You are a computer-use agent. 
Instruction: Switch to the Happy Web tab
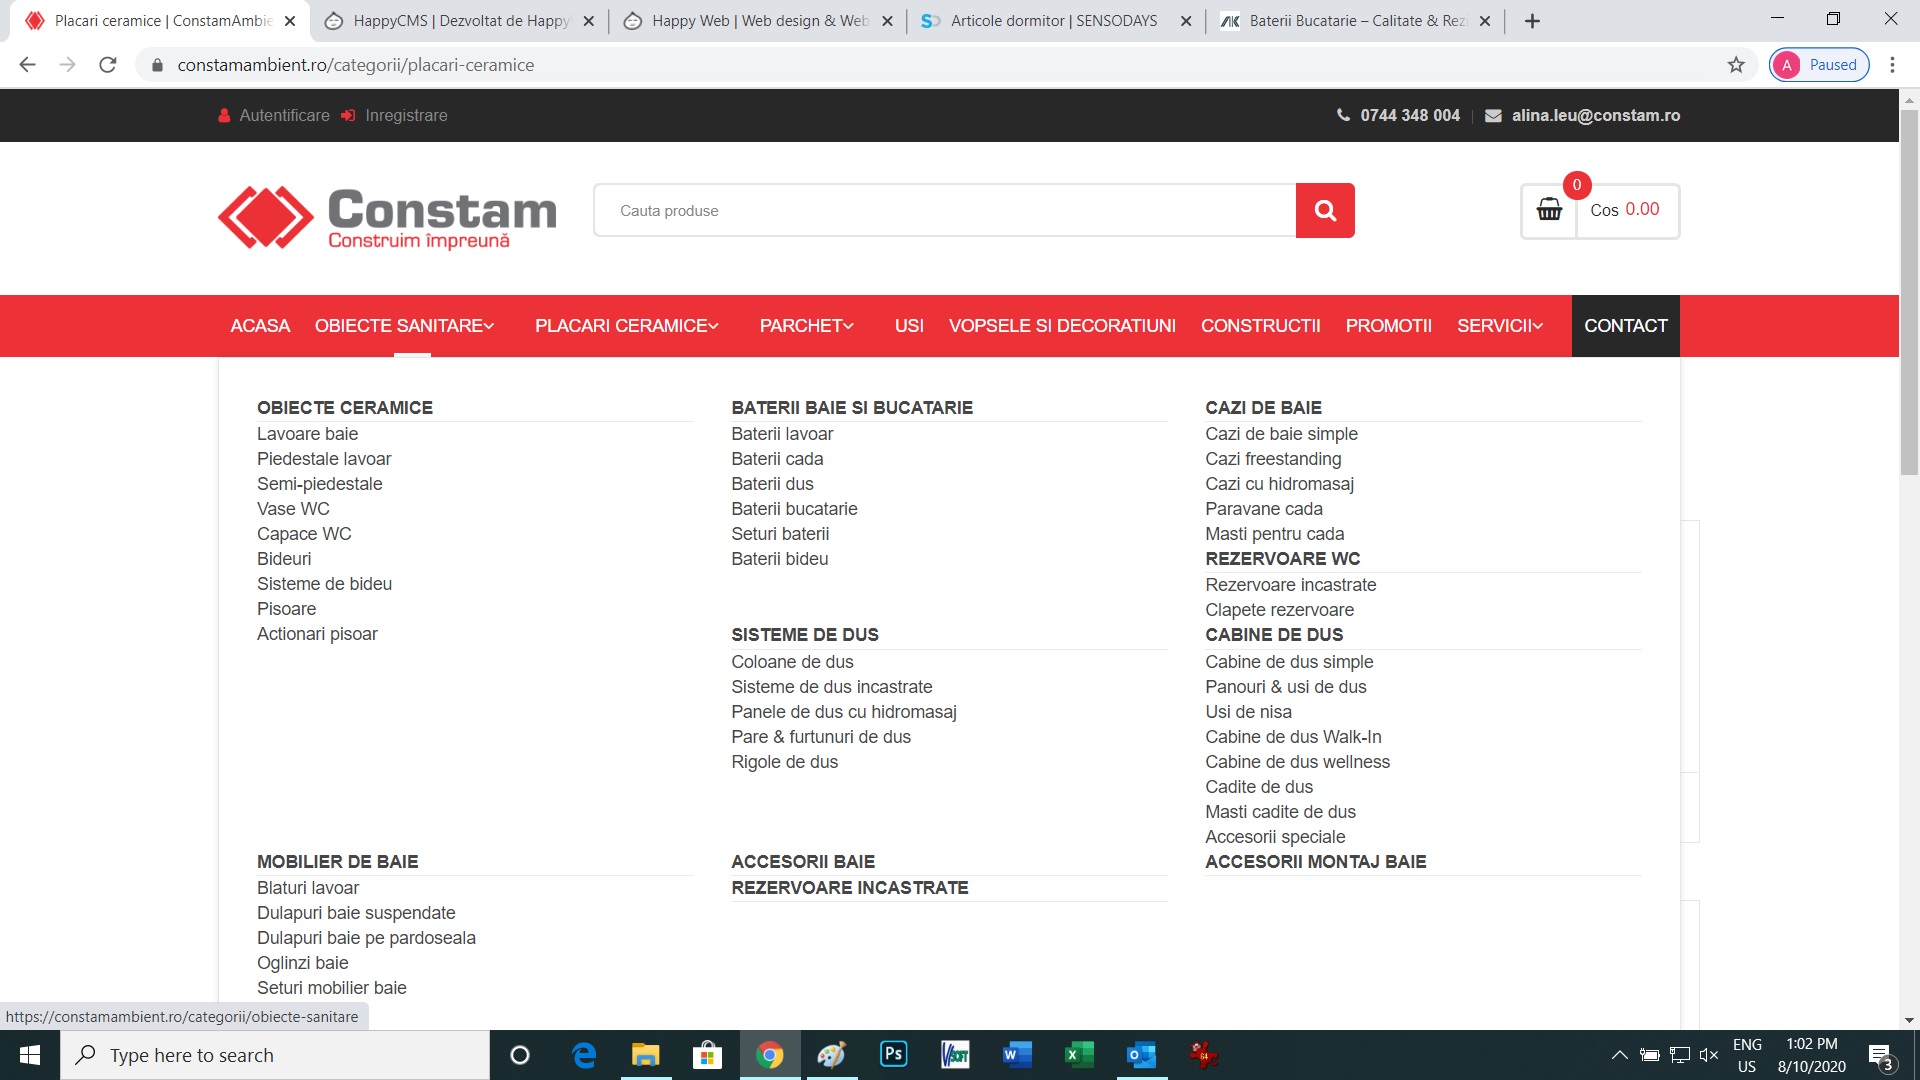pos(756,21)
